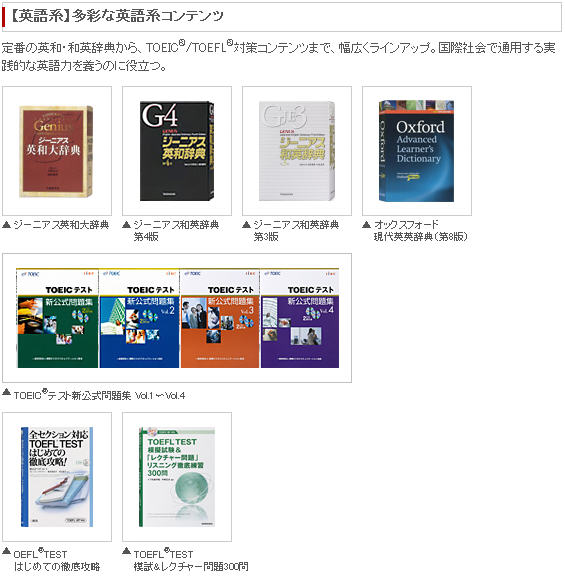565x584 pixels.
Task: Click the オックスフォード現代英英辞典 caption
Action: (x=420, y=231)
